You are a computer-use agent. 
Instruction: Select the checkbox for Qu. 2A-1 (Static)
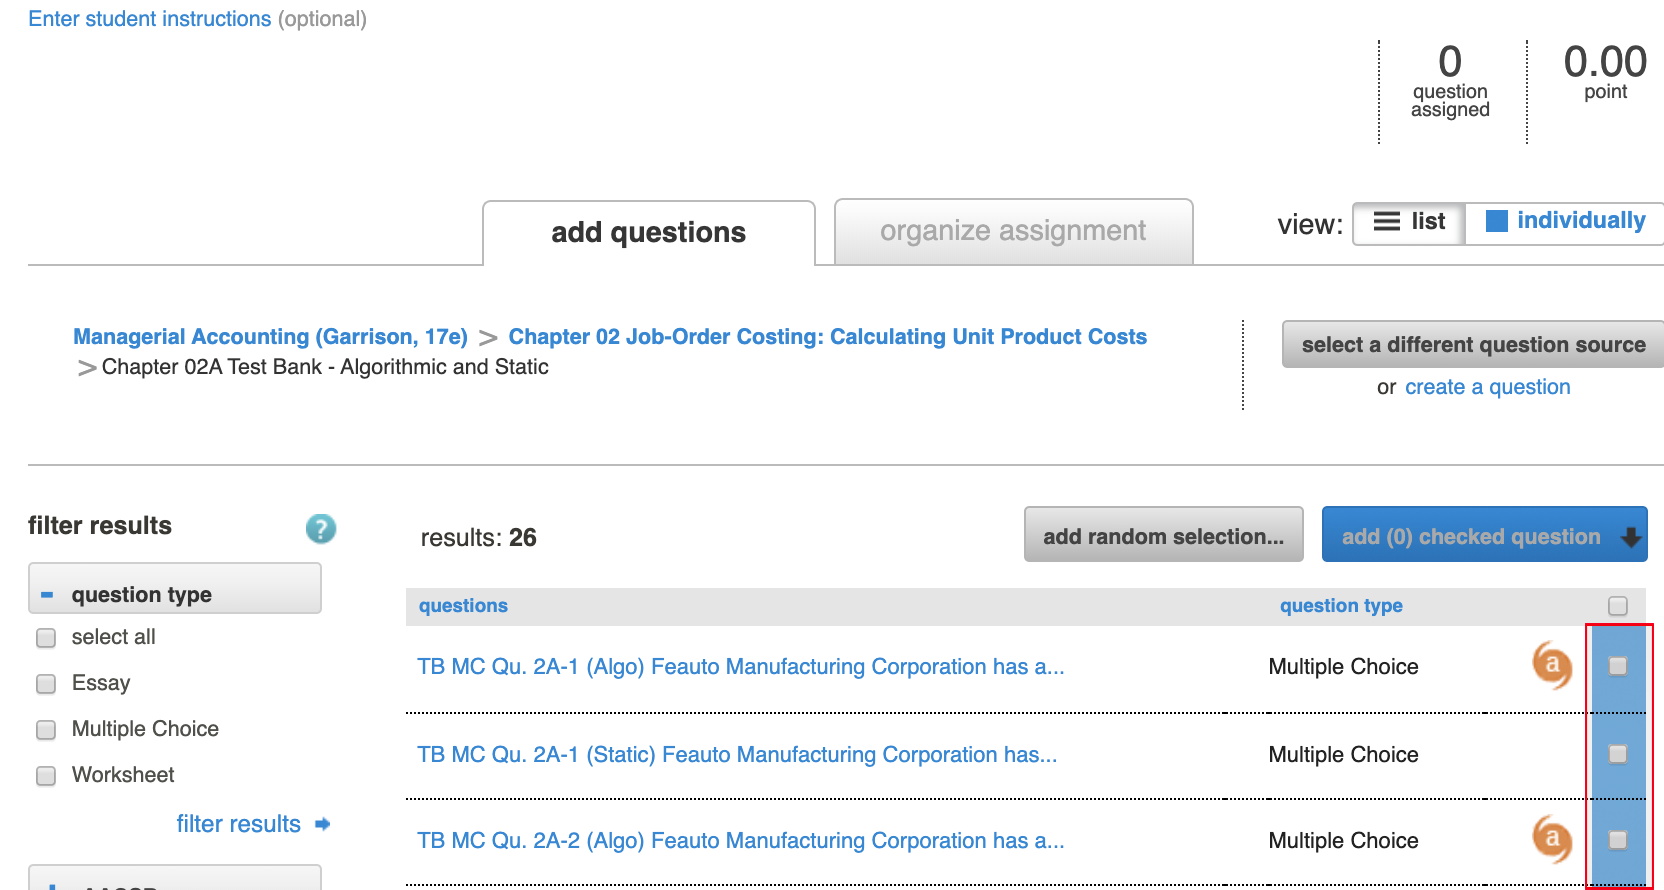(x=1617, y=754)
